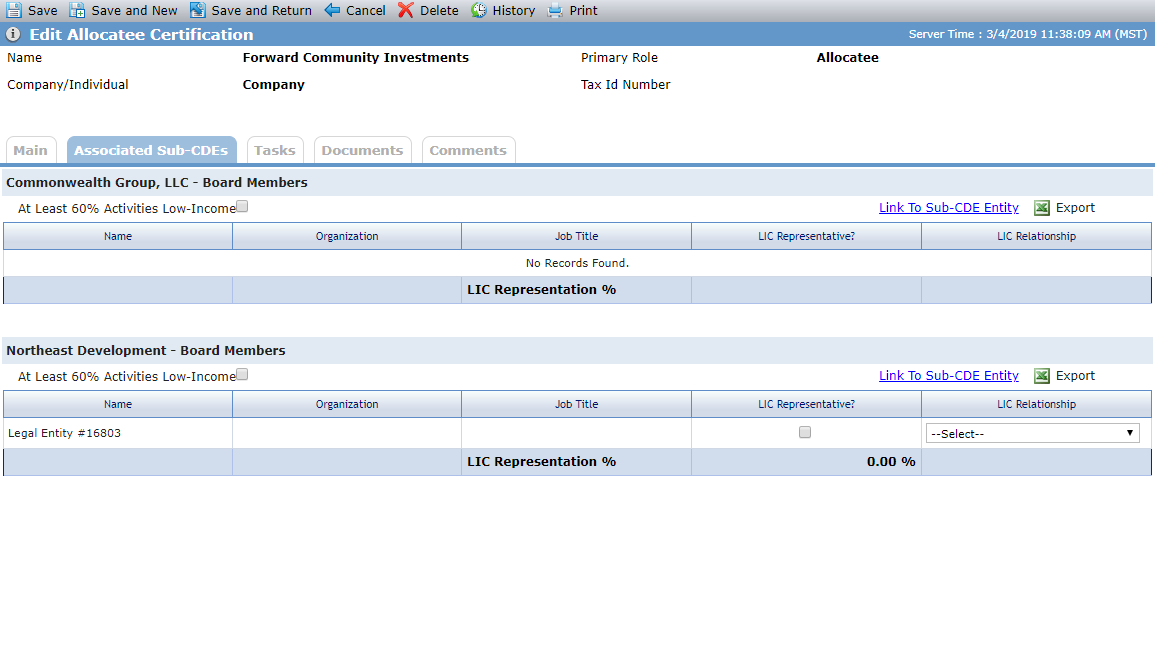
Task: Click Export text for Northeast Development table
Action: [x=1075, y=376]
